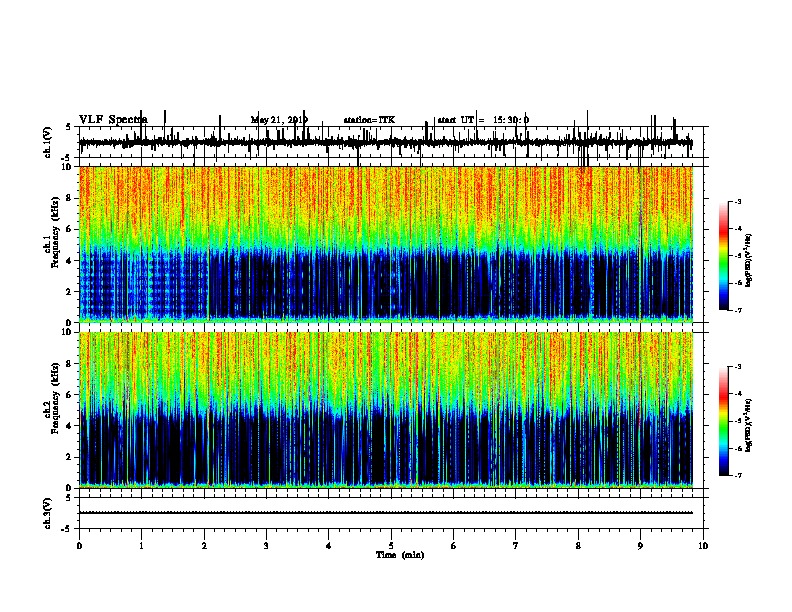Click time axis tick label "1"
The width and height of the screenshot is (792, 612).
(141, 546)
